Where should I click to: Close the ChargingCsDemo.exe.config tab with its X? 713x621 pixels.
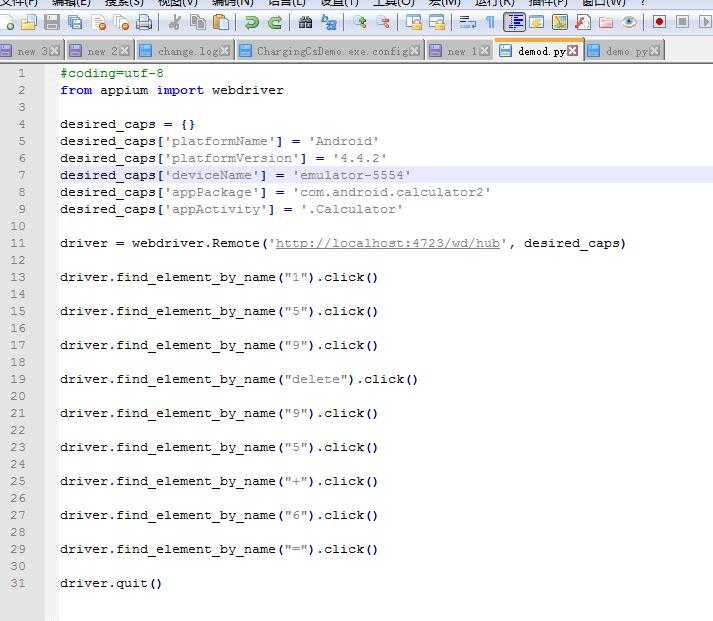click(x=415, y=51)
